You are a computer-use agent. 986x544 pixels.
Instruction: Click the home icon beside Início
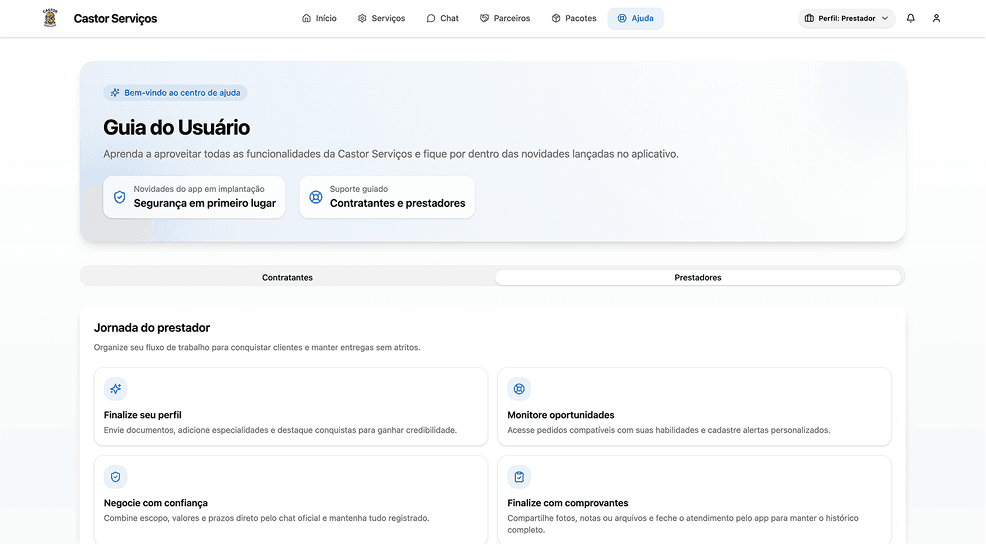pos(306,18)
